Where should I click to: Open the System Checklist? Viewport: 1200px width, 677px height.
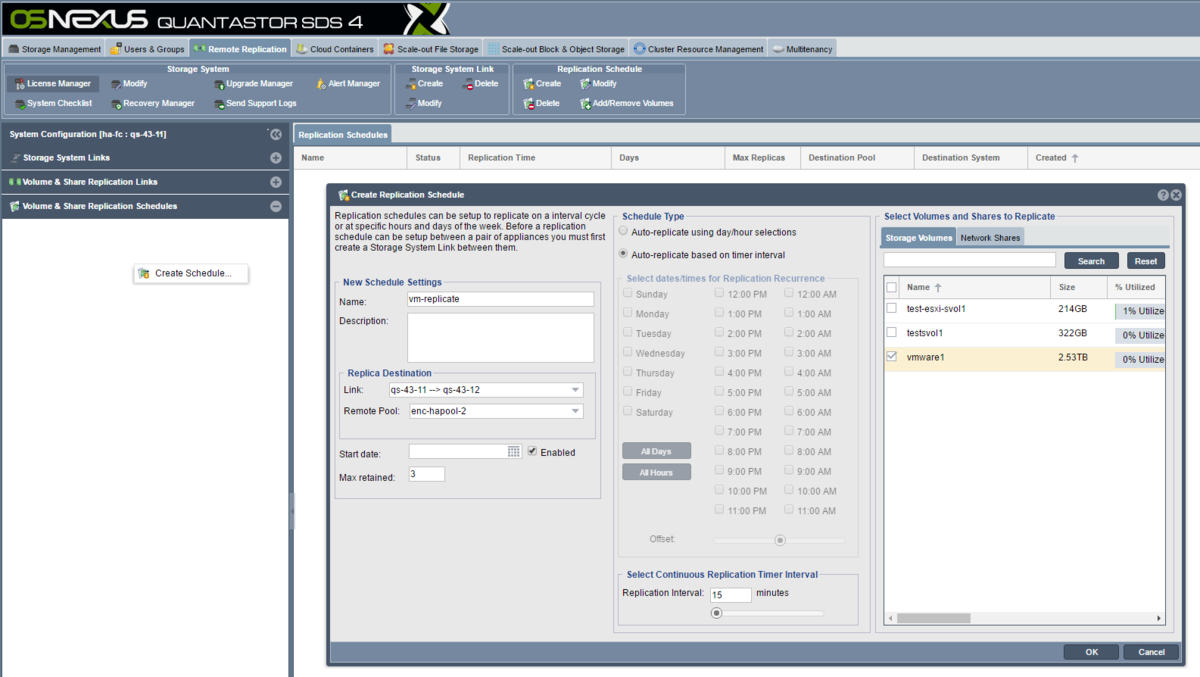53,103
